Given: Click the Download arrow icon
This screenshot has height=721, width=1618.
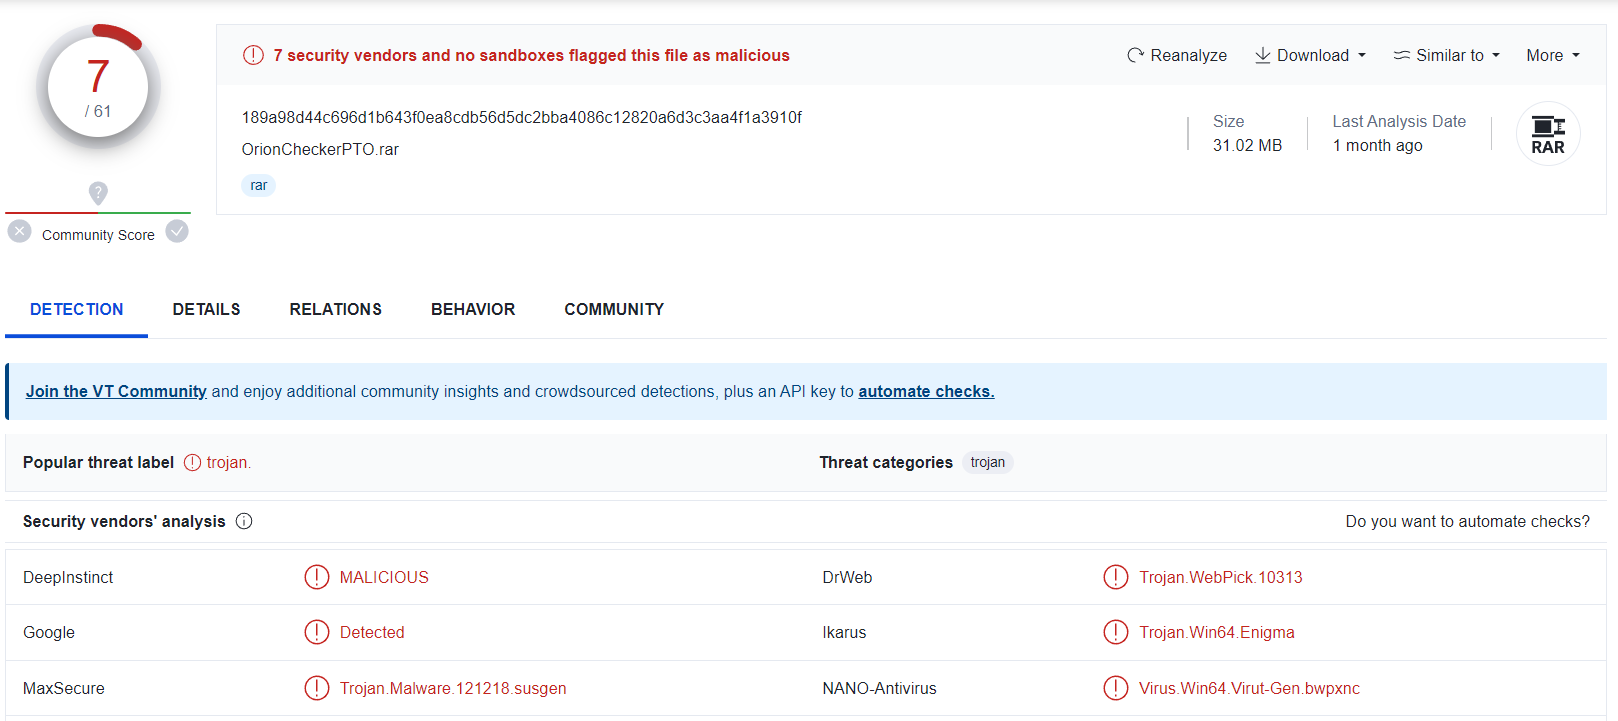Looking at the screenshot, I should click(1263, 55).
